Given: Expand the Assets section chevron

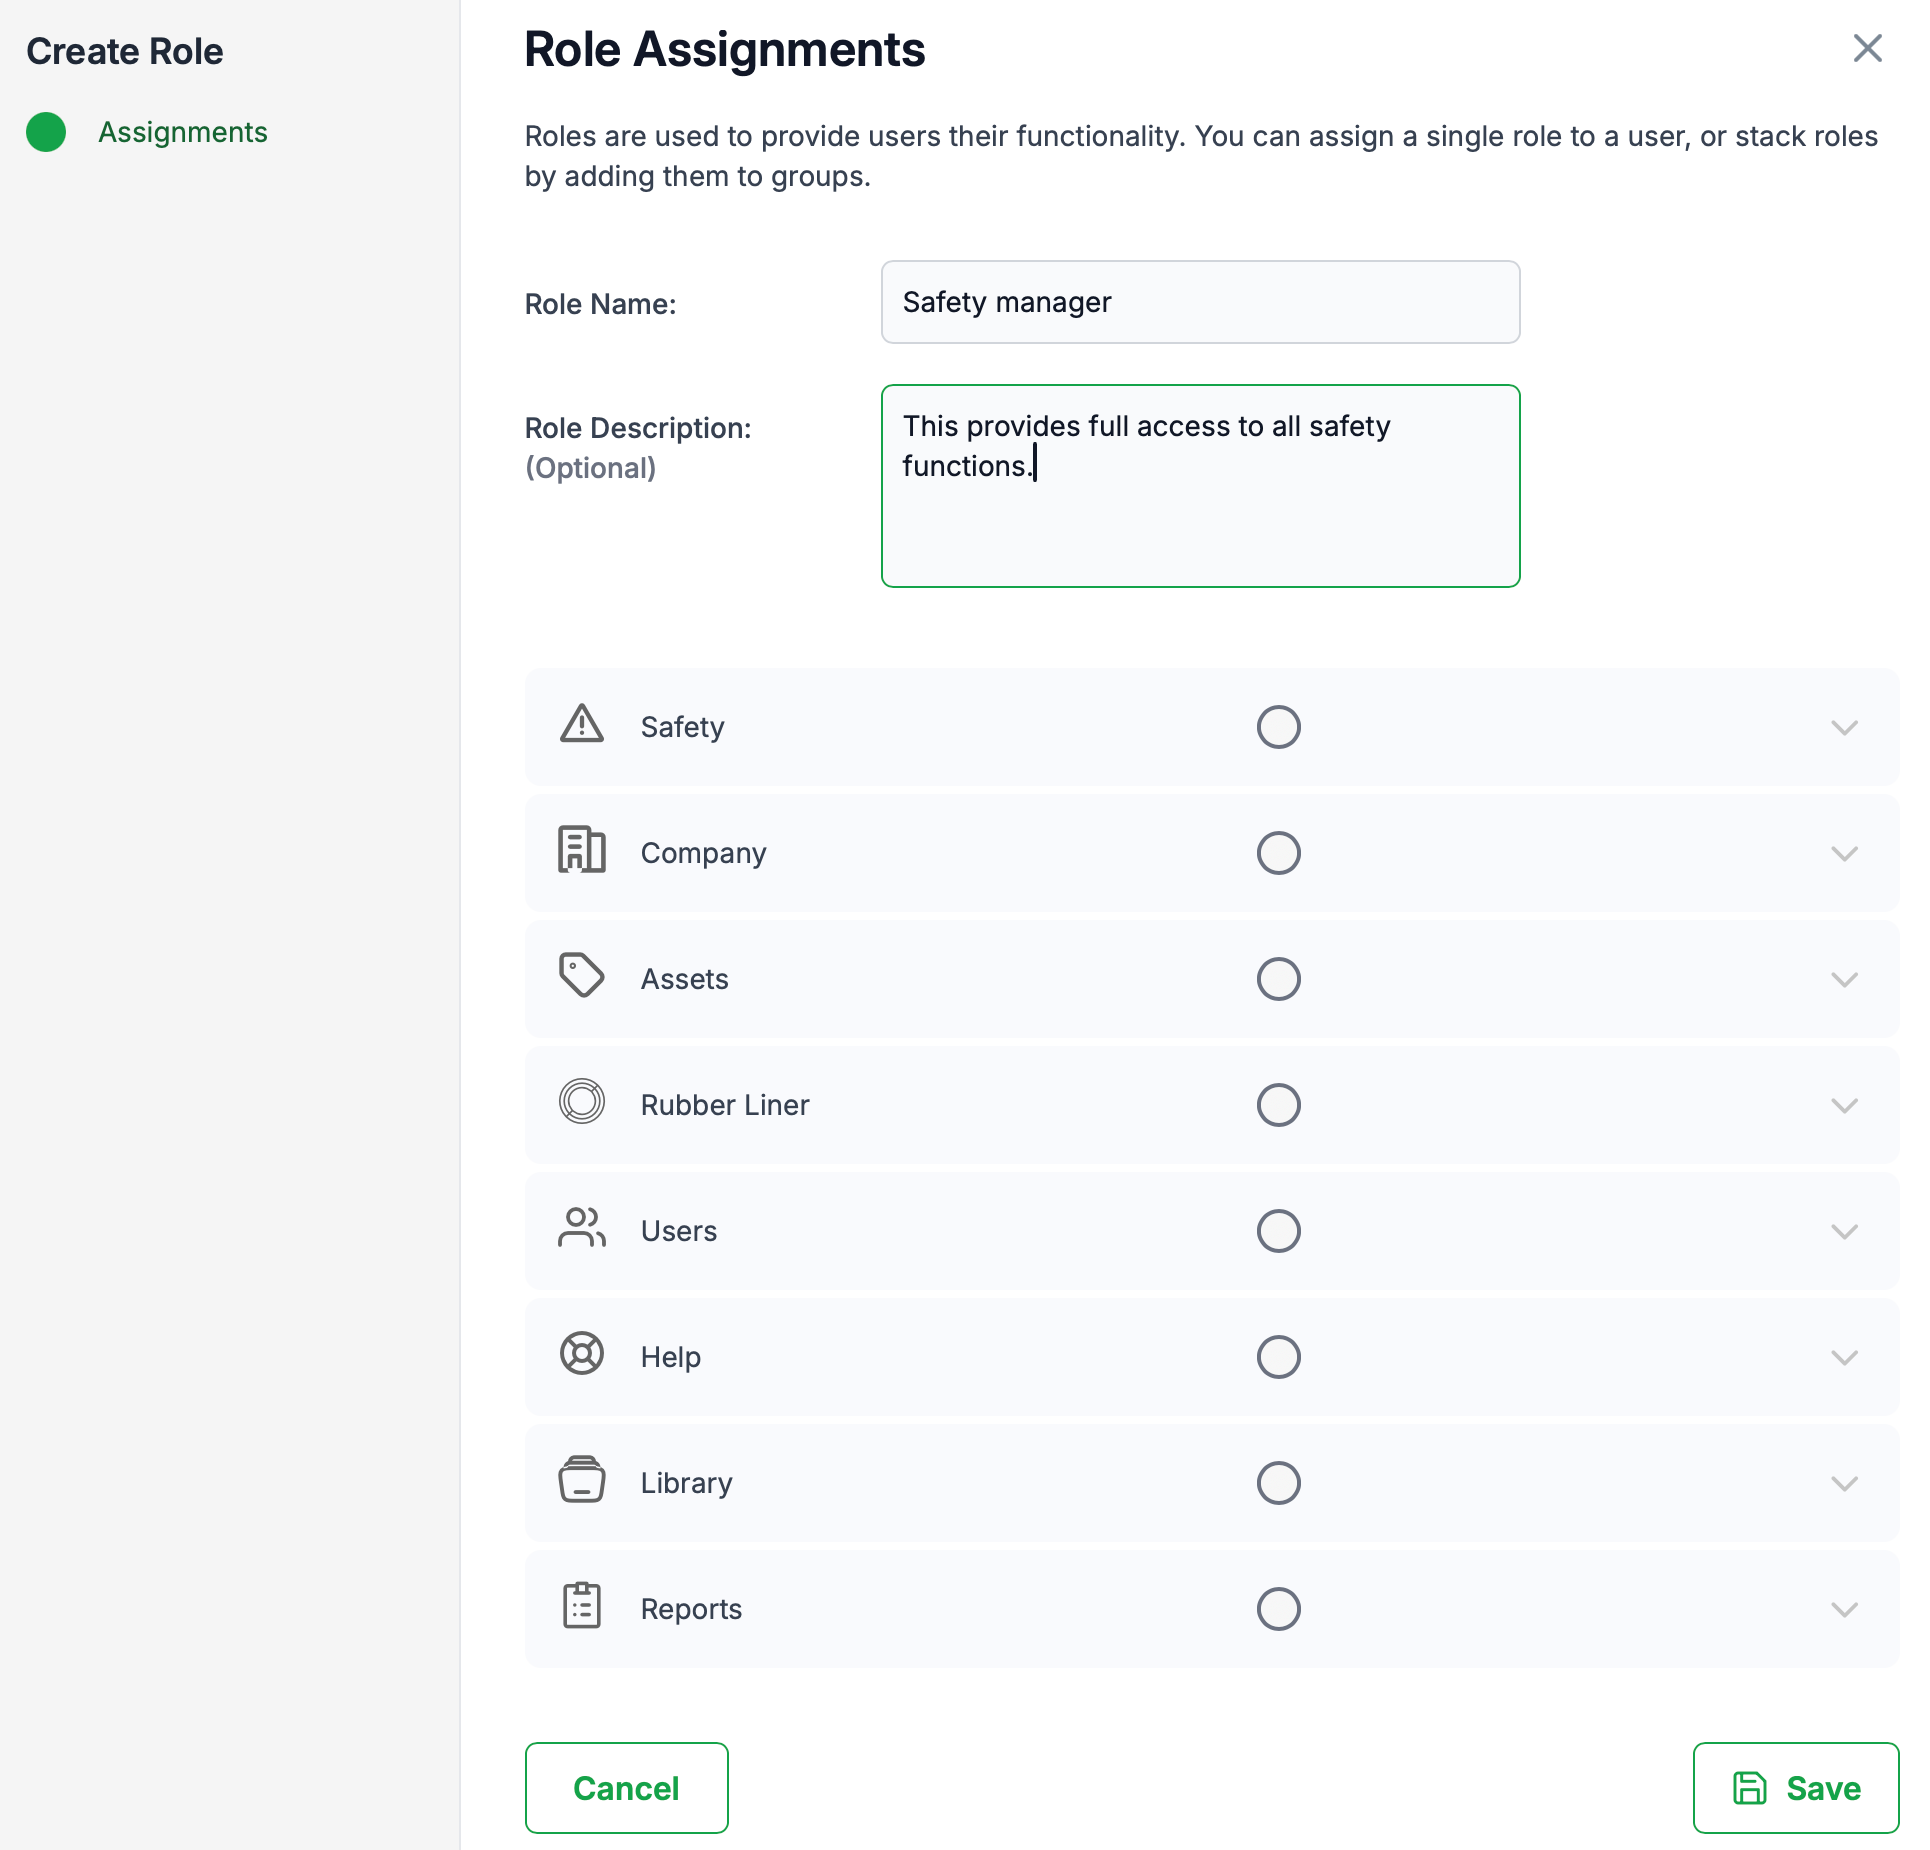Looking at the screenshot, I should 1844,979.
